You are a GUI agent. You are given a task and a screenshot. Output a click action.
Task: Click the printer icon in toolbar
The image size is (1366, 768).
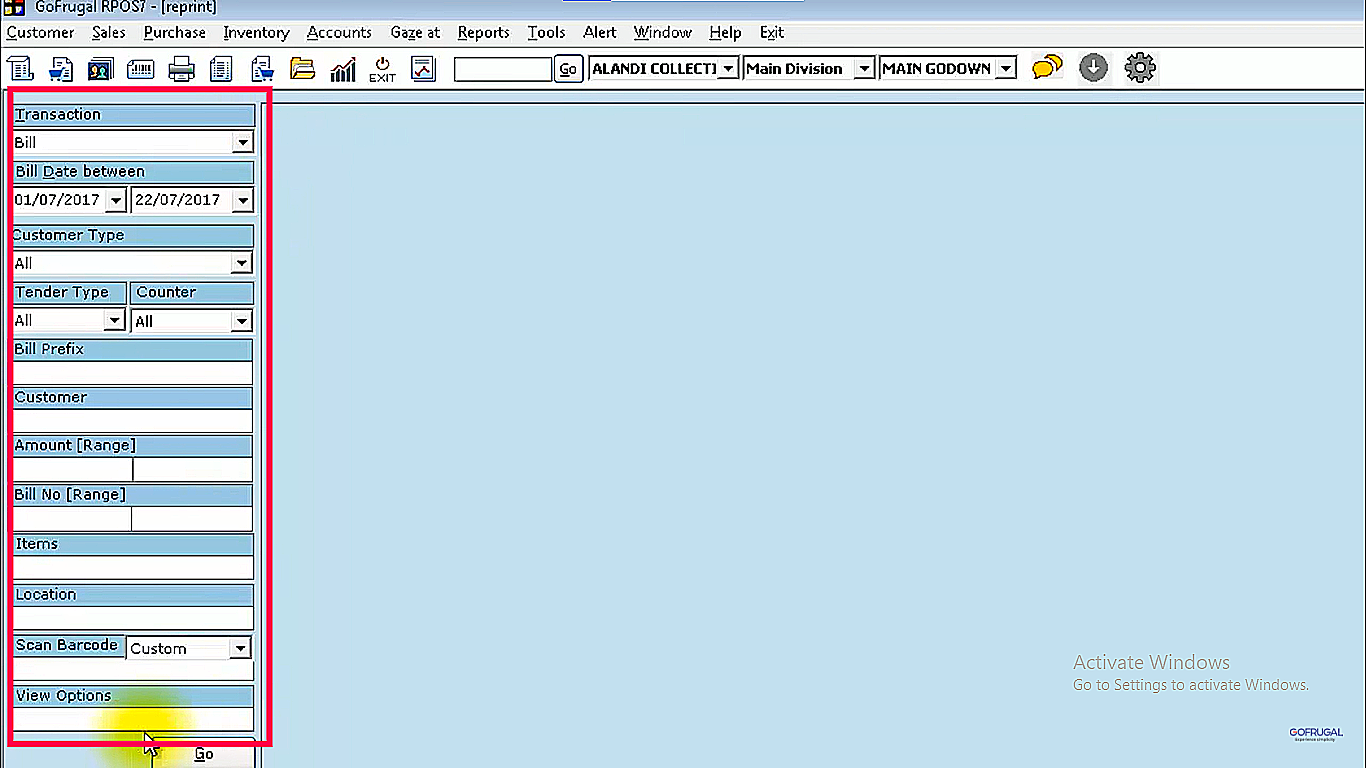[x=181, y=69]
